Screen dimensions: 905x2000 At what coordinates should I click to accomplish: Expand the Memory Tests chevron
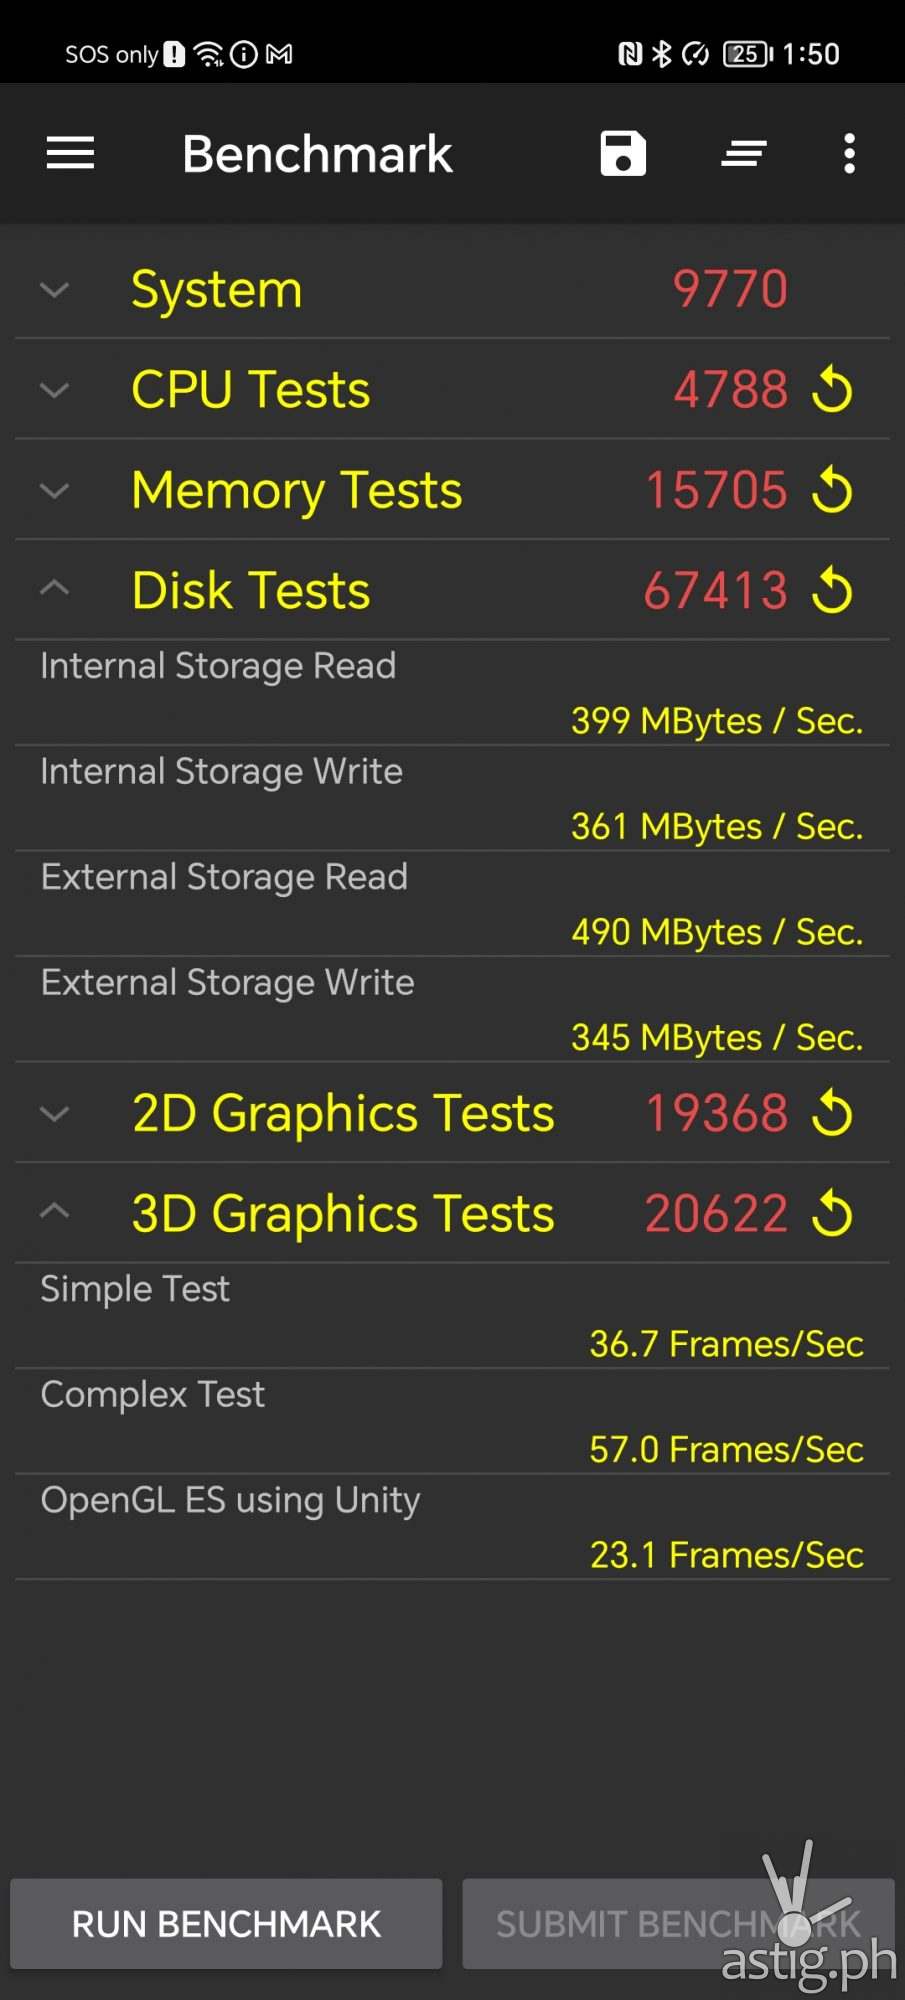click(x=54, y=491)
